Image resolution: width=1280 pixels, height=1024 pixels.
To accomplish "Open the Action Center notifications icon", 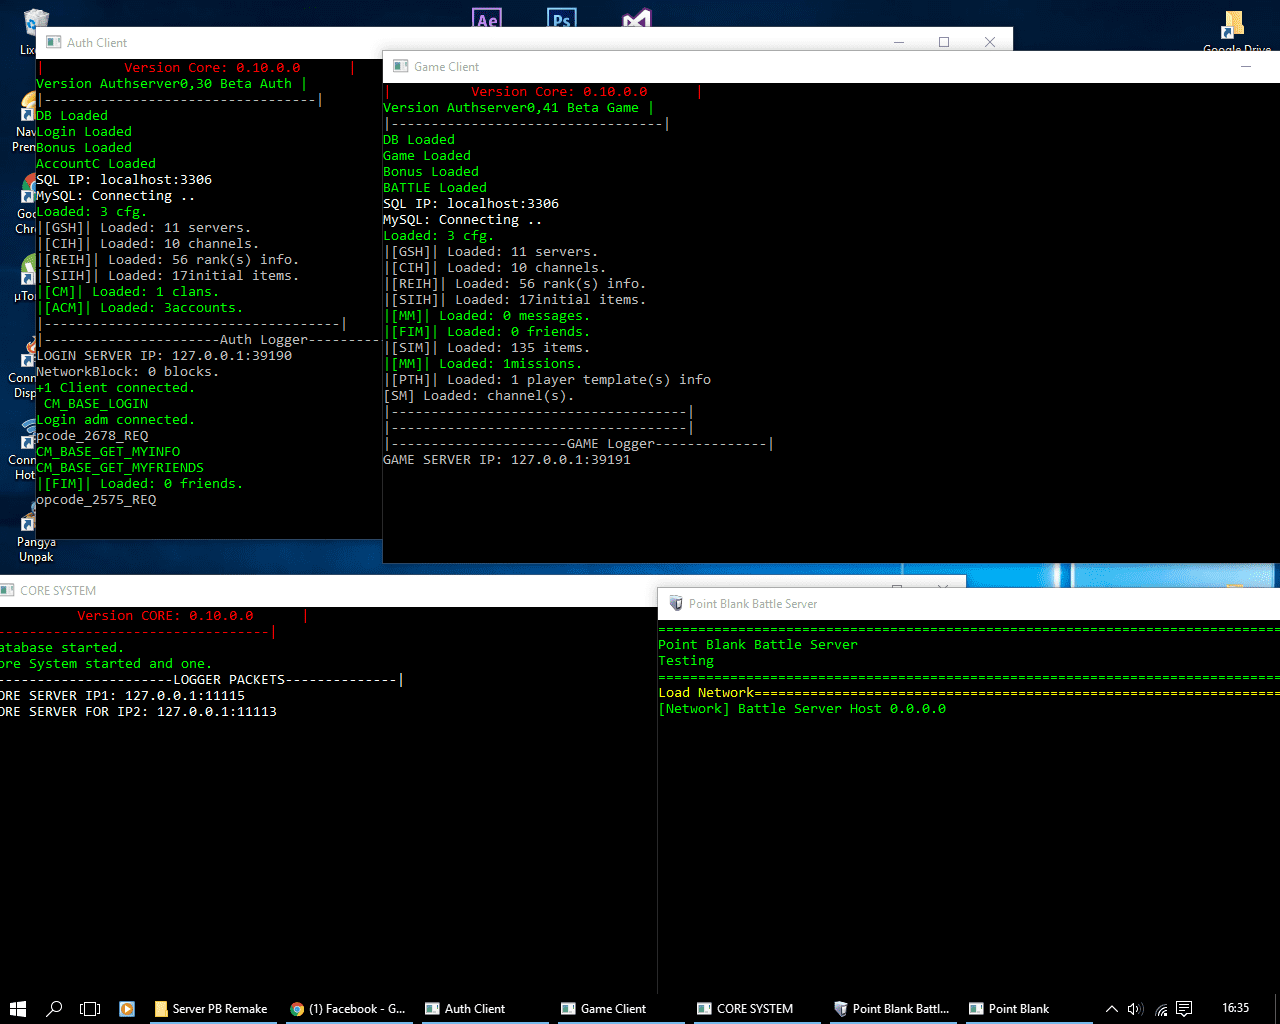I will [1184, 1008].
